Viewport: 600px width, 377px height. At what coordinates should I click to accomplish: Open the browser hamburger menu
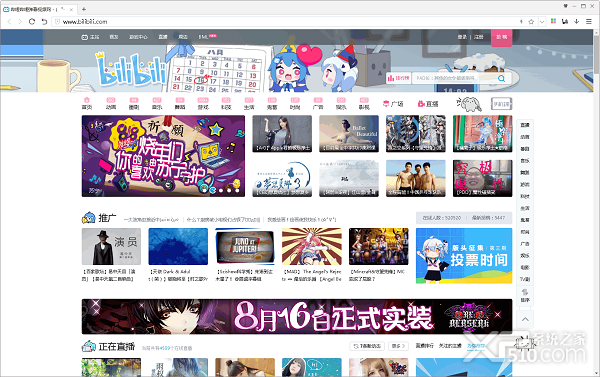(x=589, y=21)
